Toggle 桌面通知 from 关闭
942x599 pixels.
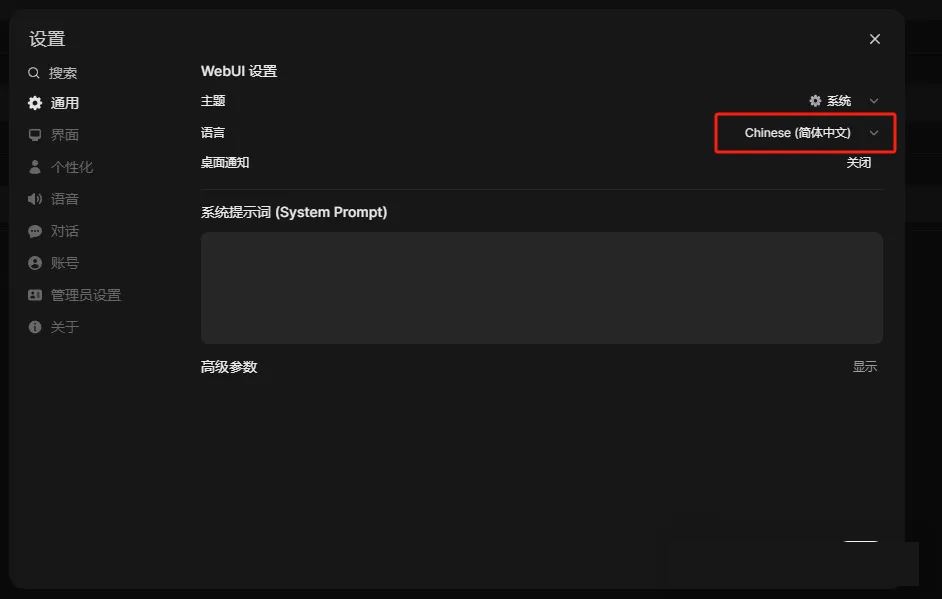pyautogui.click(x=858, y=163)
